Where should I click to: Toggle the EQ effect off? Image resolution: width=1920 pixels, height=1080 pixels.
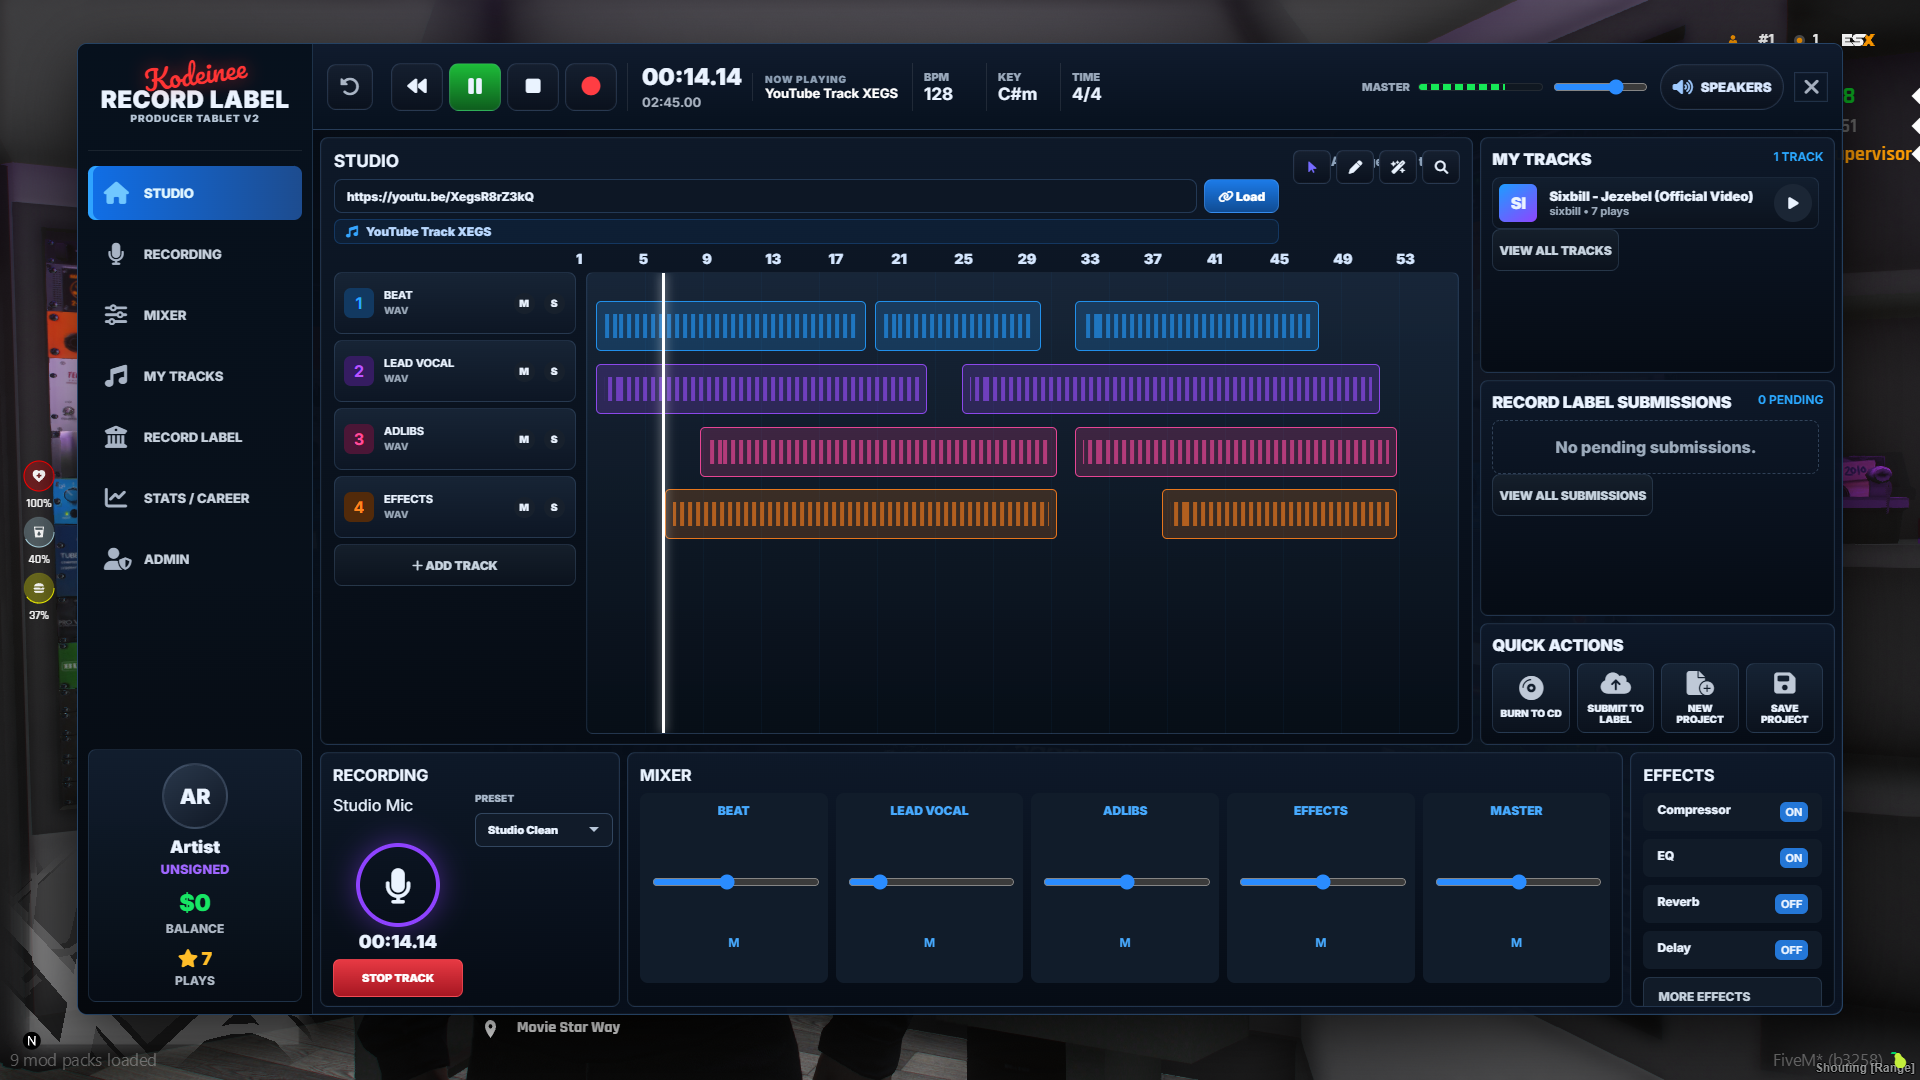[1793, 858]
